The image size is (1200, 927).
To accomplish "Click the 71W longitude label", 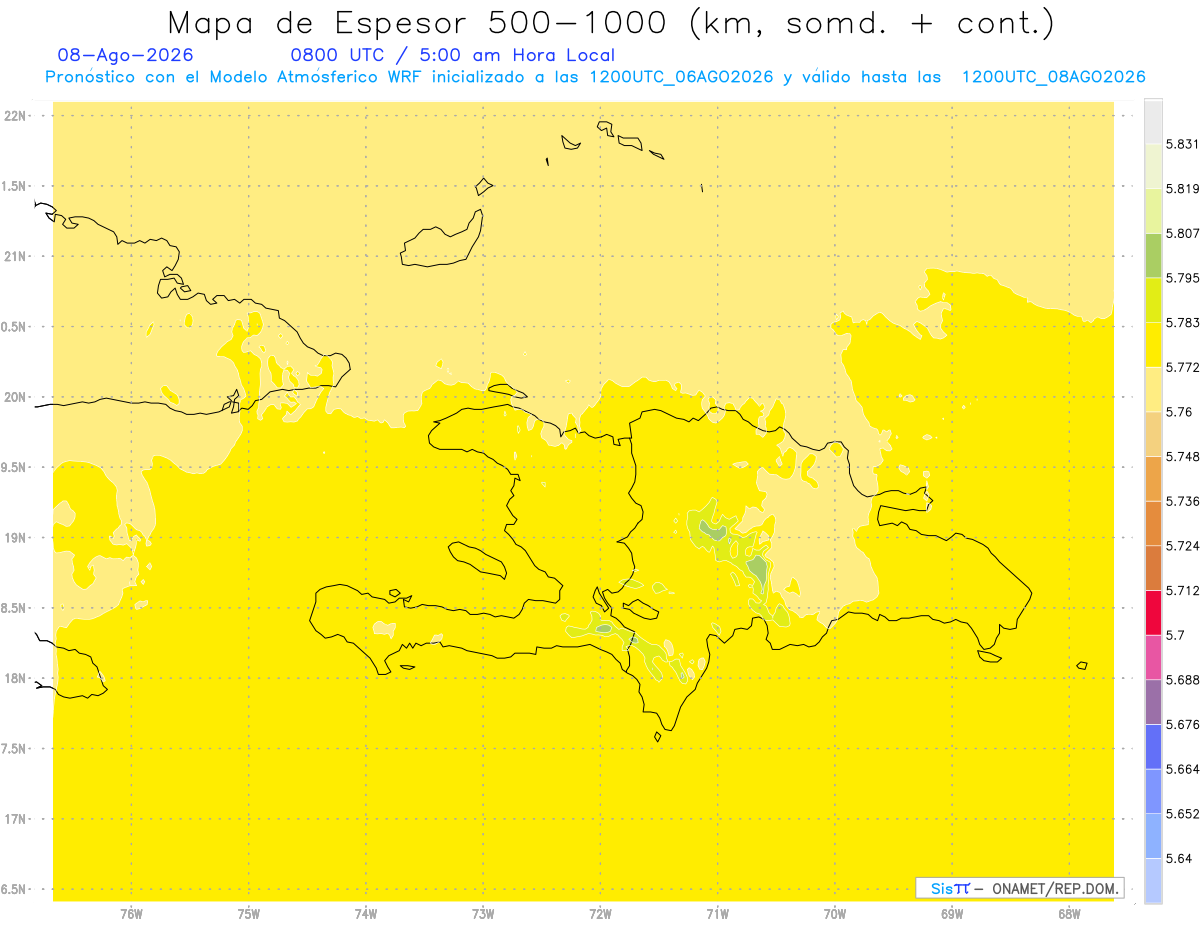I will (717, 914).
